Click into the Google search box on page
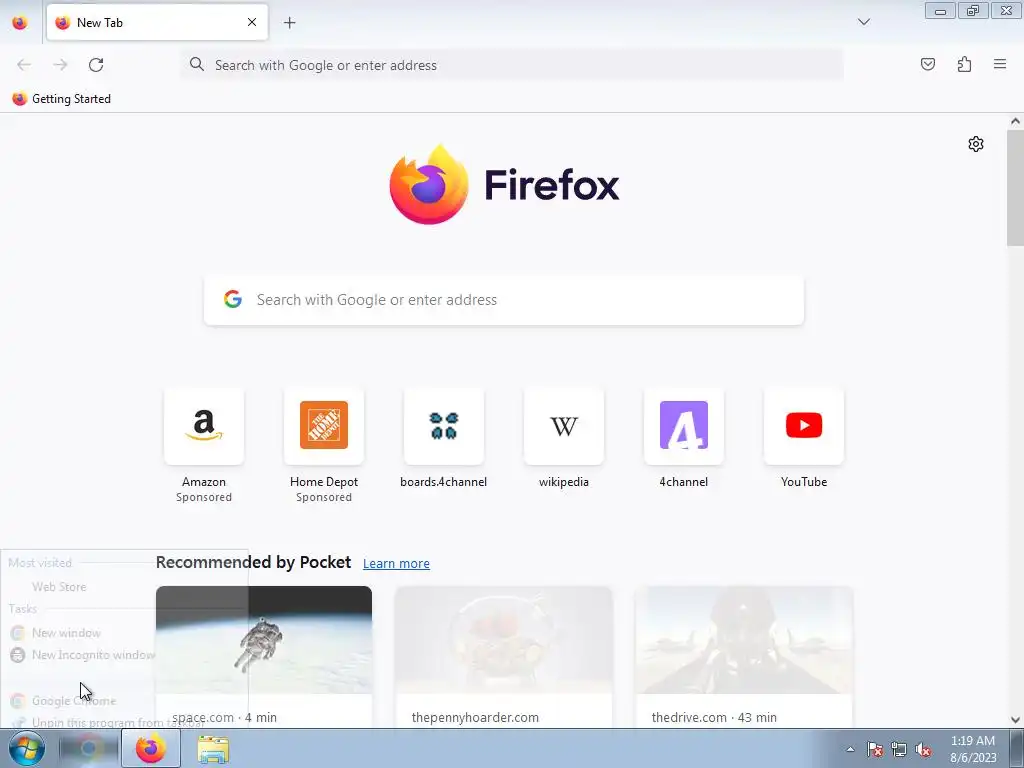 (504, 300)
